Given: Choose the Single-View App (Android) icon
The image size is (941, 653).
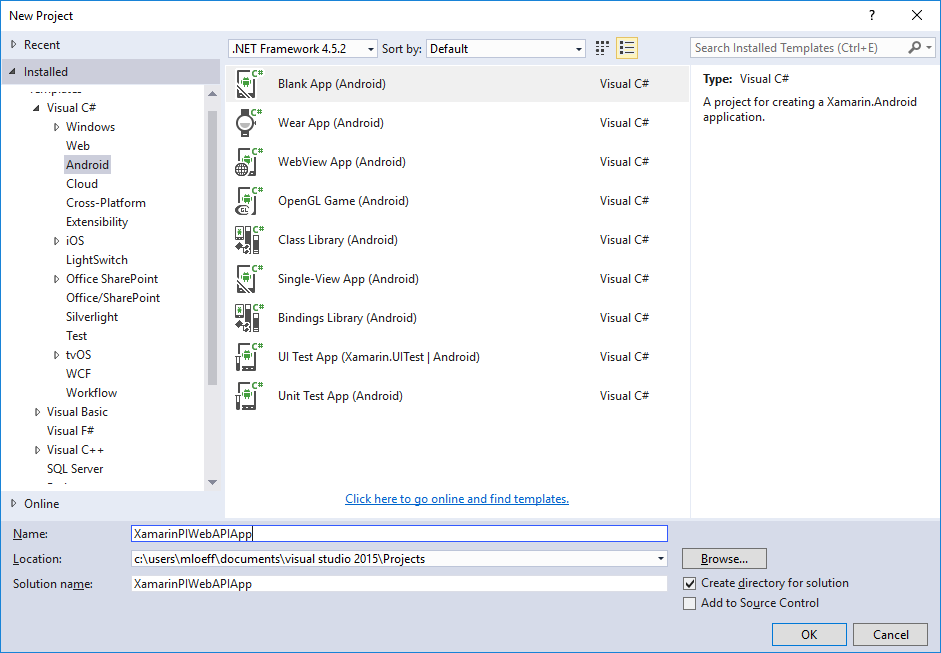Looking at the screenshot, I should pos(249,279).
